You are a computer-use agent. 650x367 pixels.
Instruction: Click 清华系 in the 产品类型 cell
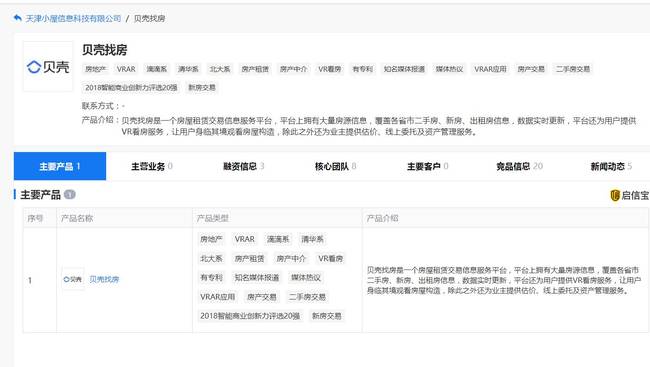click(312, 239)
